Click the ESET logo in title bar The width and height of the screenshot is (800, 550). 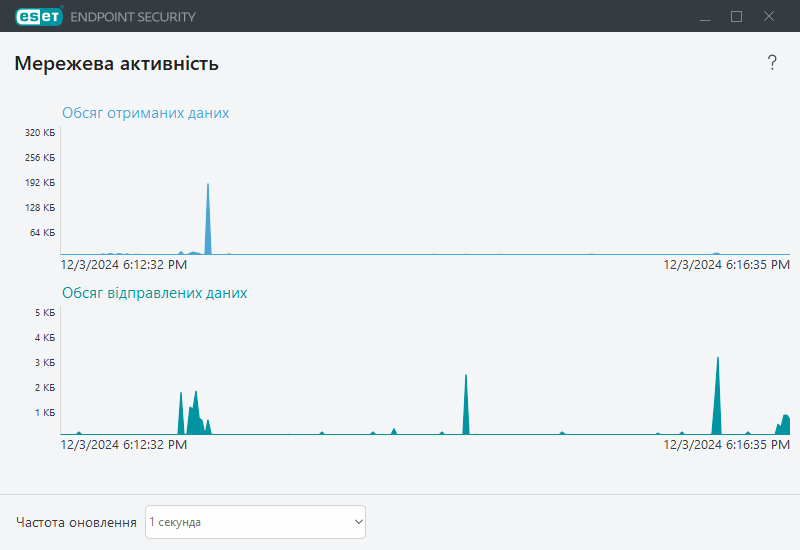tap(38, 16)
